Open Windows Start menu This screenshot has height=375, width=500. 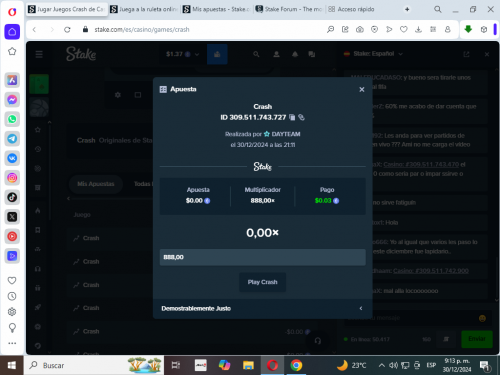12,365
